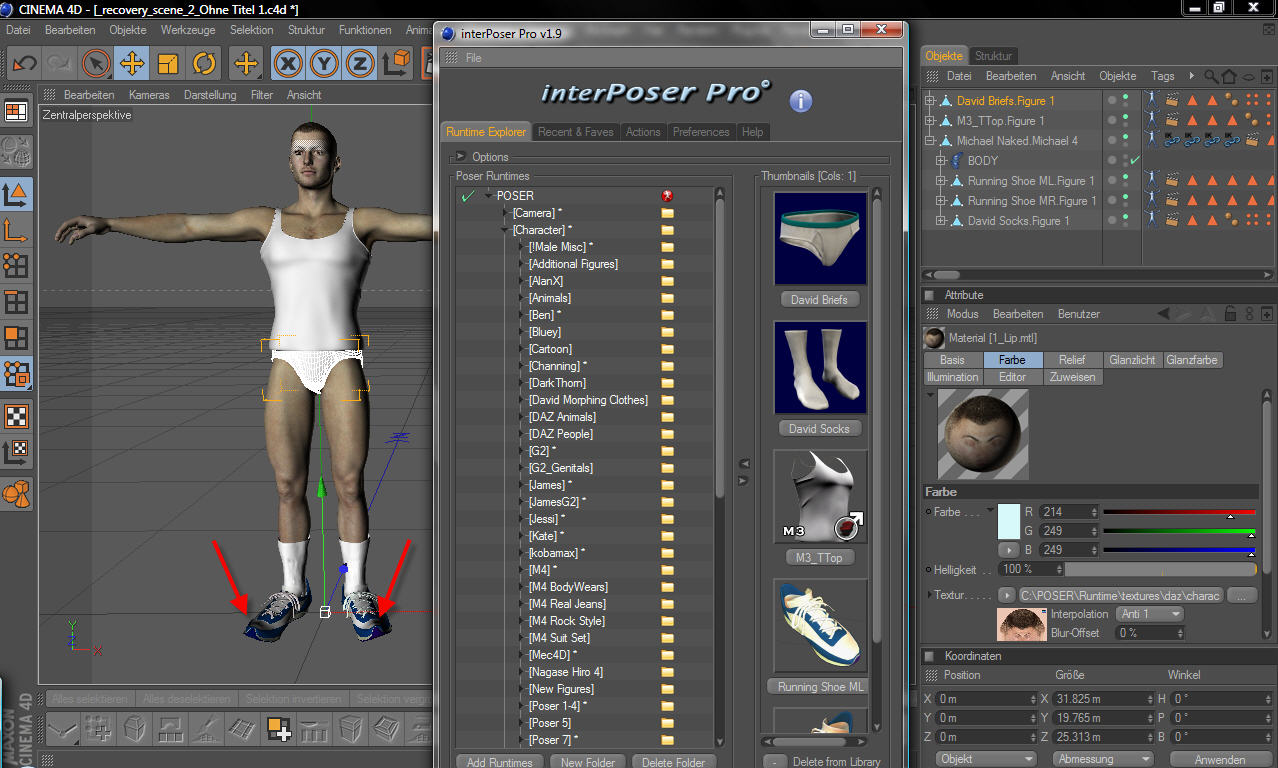The image size is (1278, 768).
Task: Open the Preferences tab in interPoser
Action: click(x=700, y=132)
